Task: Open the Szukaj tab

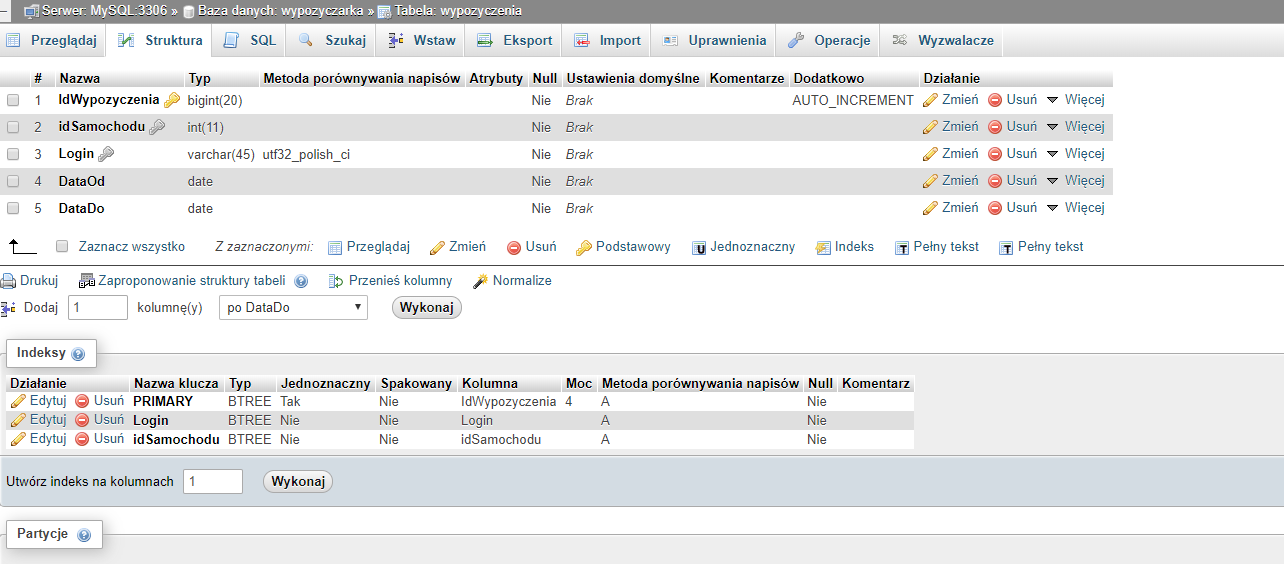Action: pyautogui.click(x=332, y=41)
